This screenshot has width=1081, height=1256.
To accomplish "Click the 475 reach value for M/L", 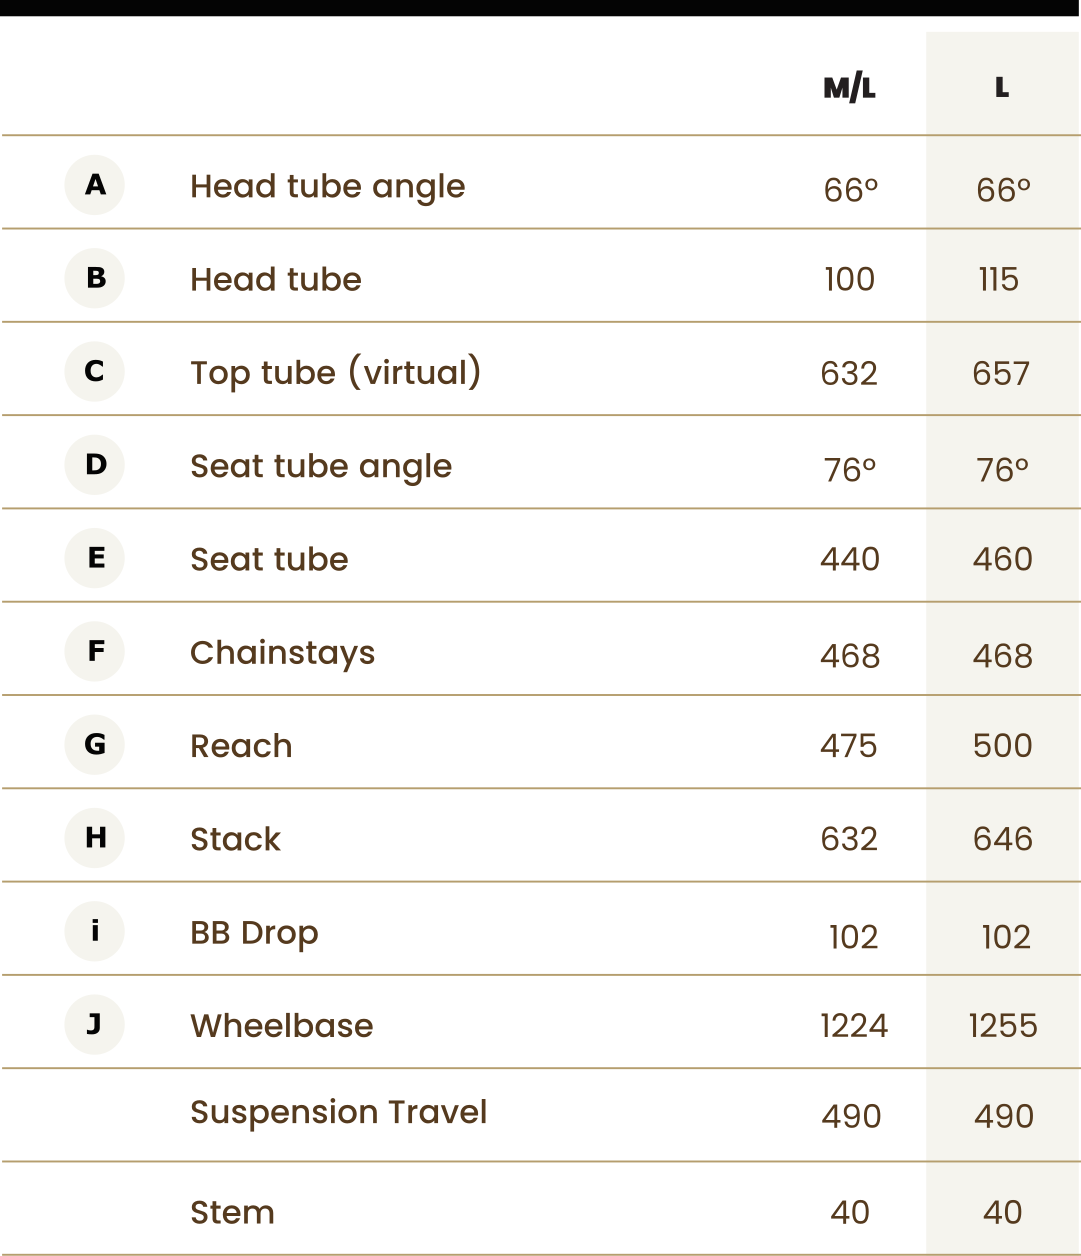I will [849, 746].
